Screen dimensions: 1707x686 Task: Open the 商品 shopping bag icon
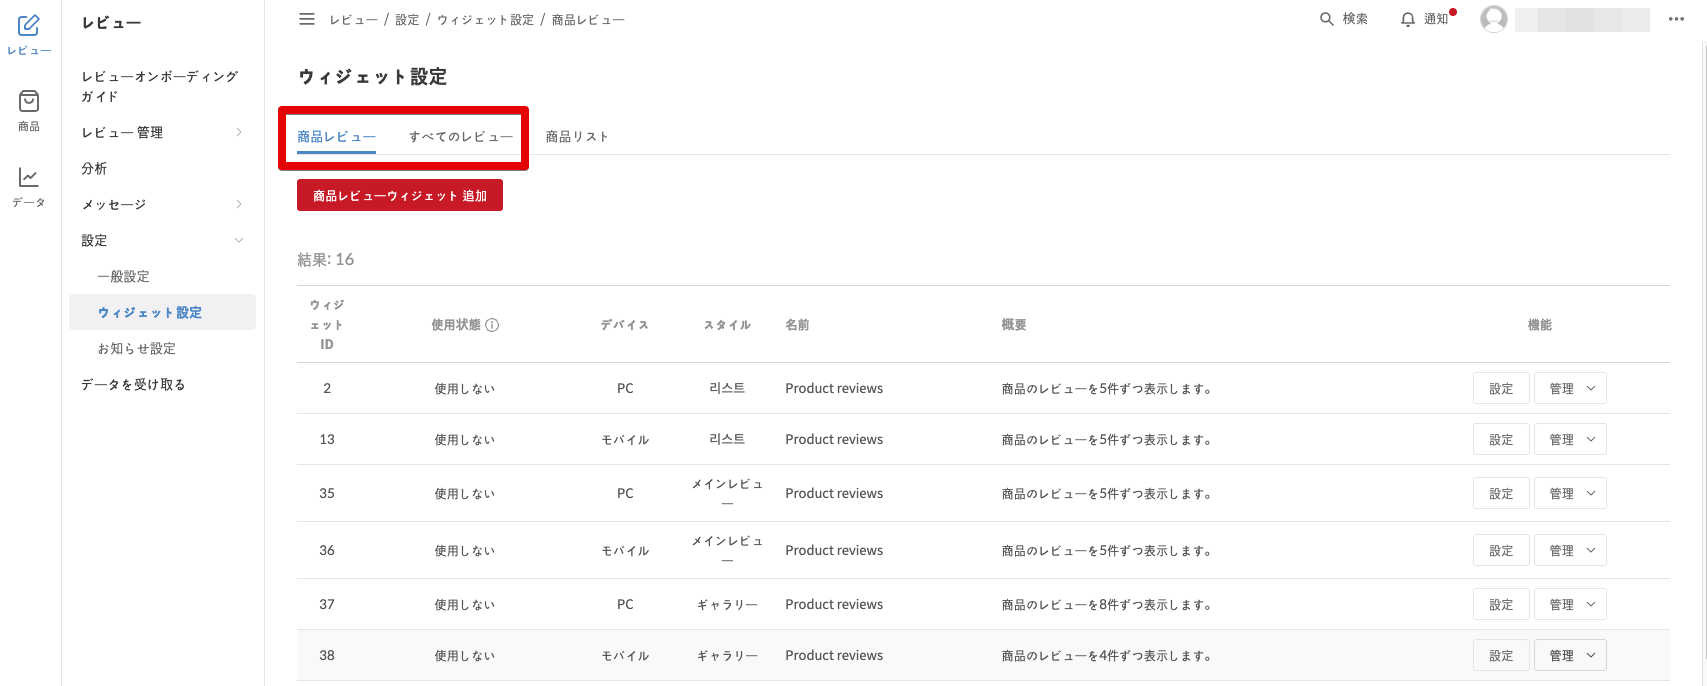29,102
